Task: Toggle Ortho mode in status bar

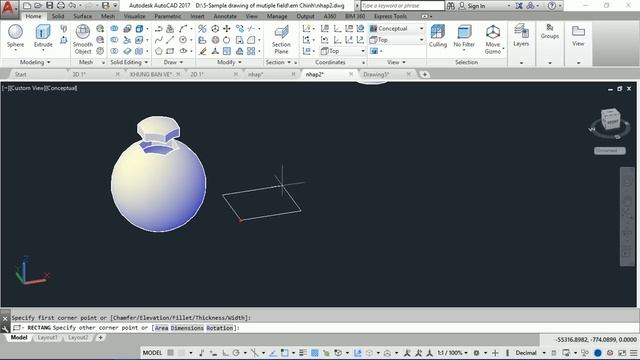Action: click(225, 353)
